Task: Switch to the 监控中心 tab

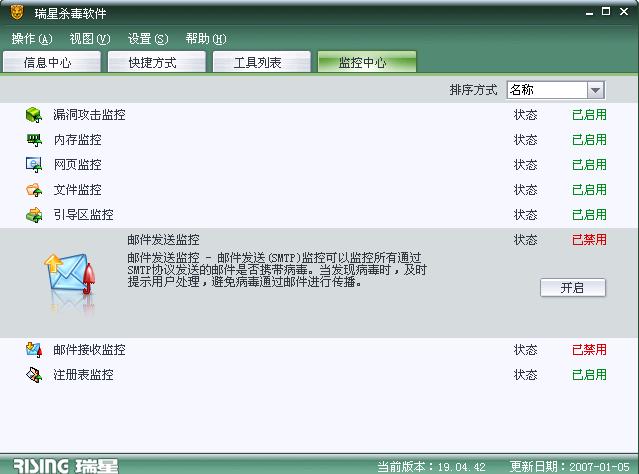Action: click(x=367, y=62)
